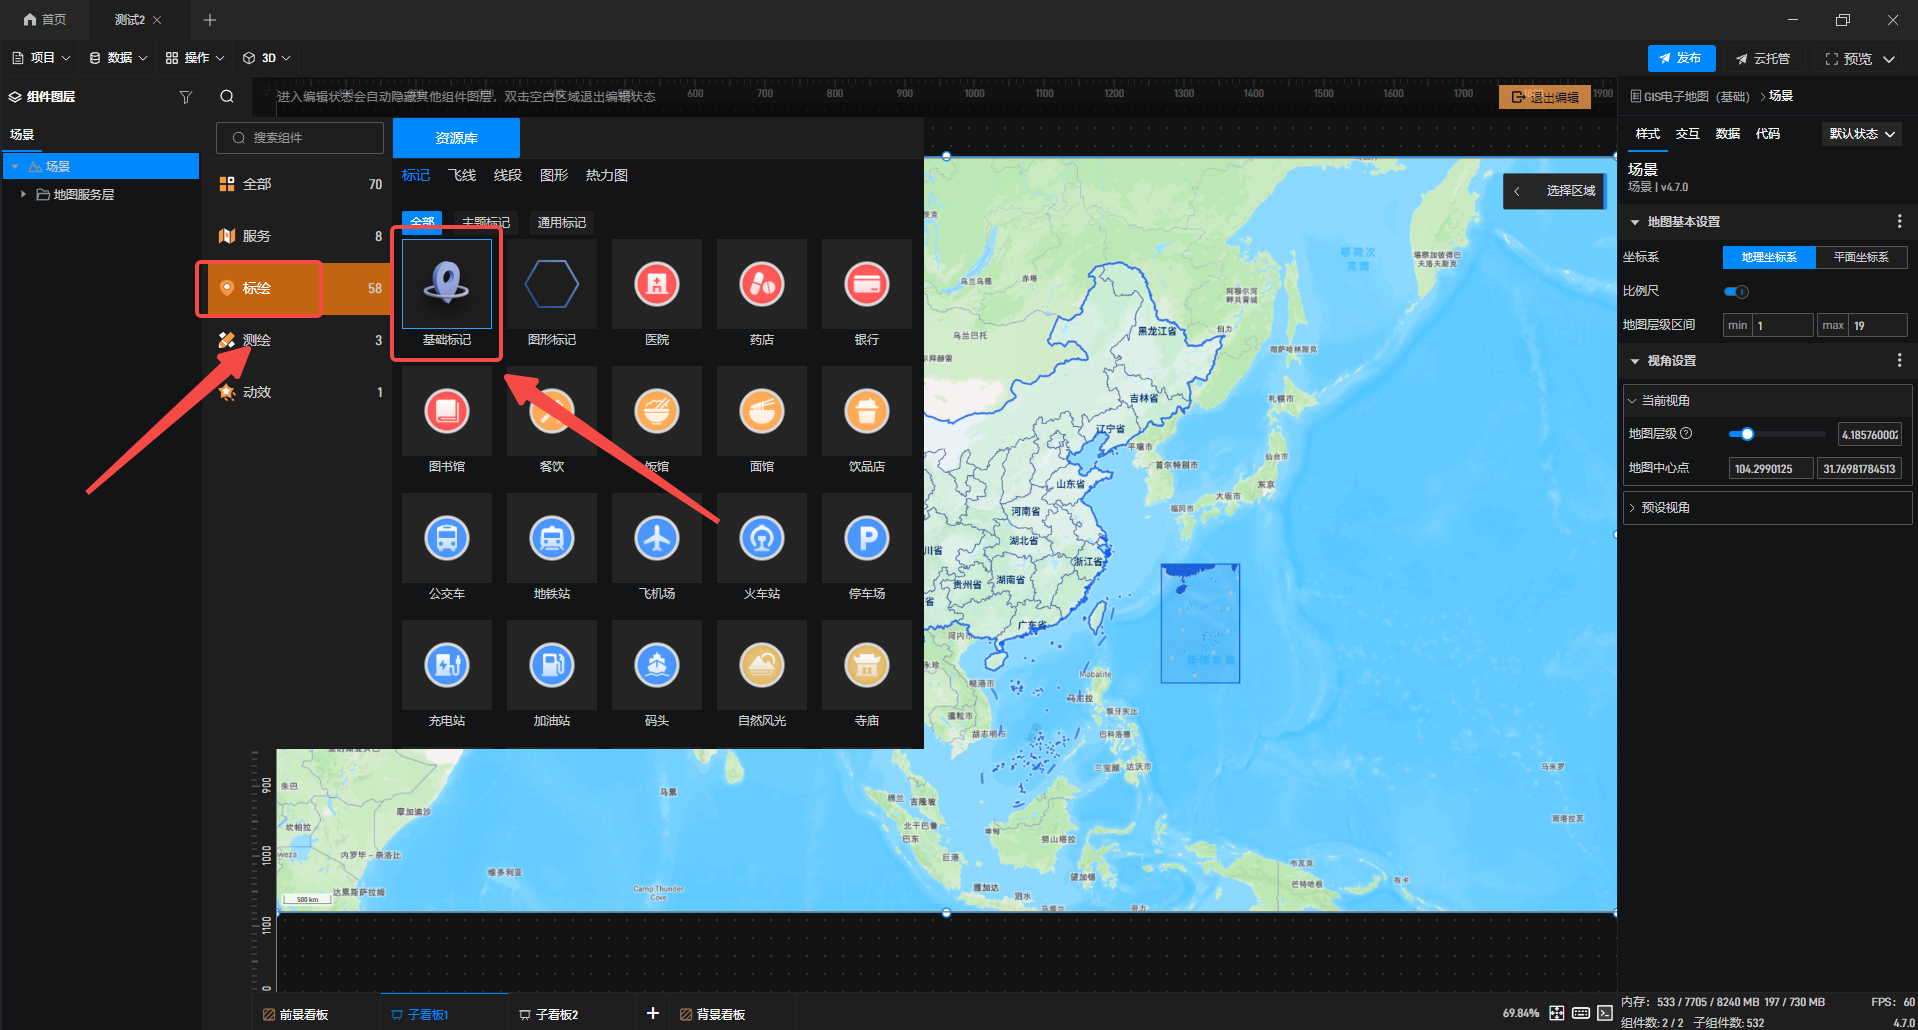Choose the 停车场 parking marker icon

866,539
